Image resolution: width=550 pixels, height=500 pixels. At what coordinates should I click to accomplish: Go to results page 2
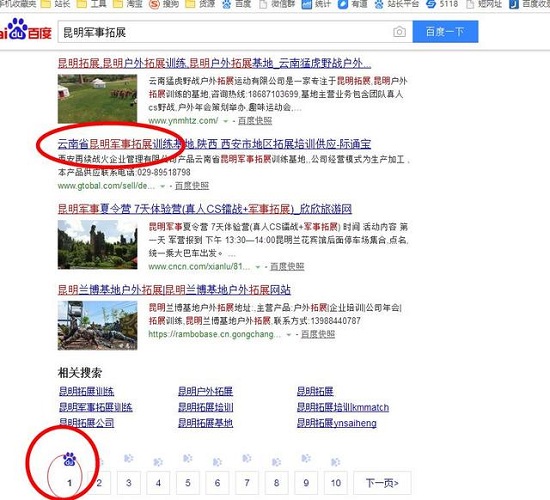coord(99,483)
